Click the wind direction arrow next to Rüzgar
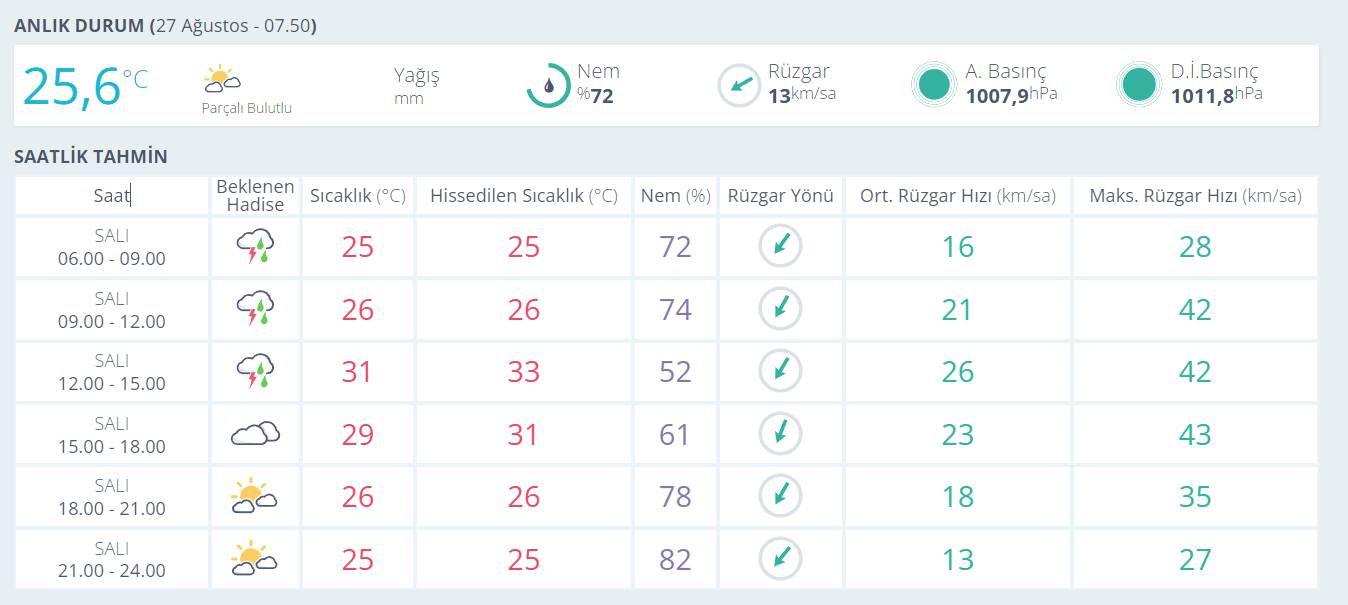Screen dimensions: 1348x605 coord(740,85)
